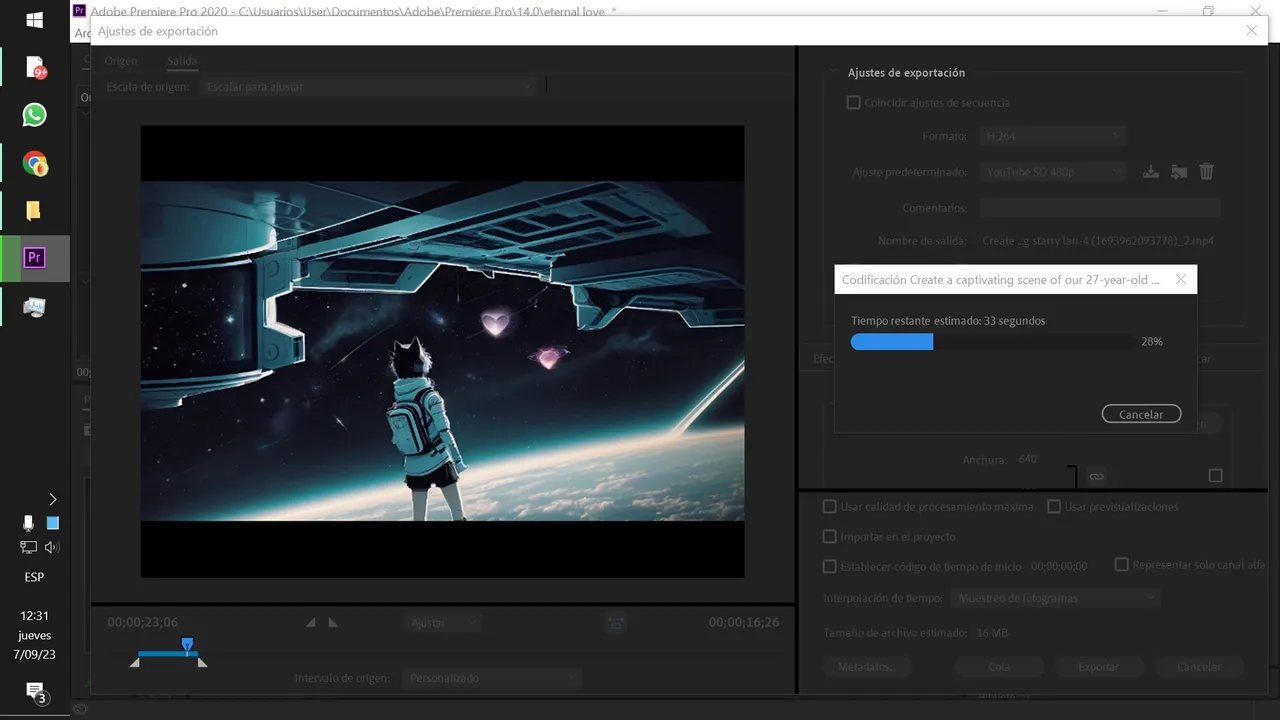Open the Ajustar zoom dropdown
This screenshot has width=1280, height=720.
443,623
